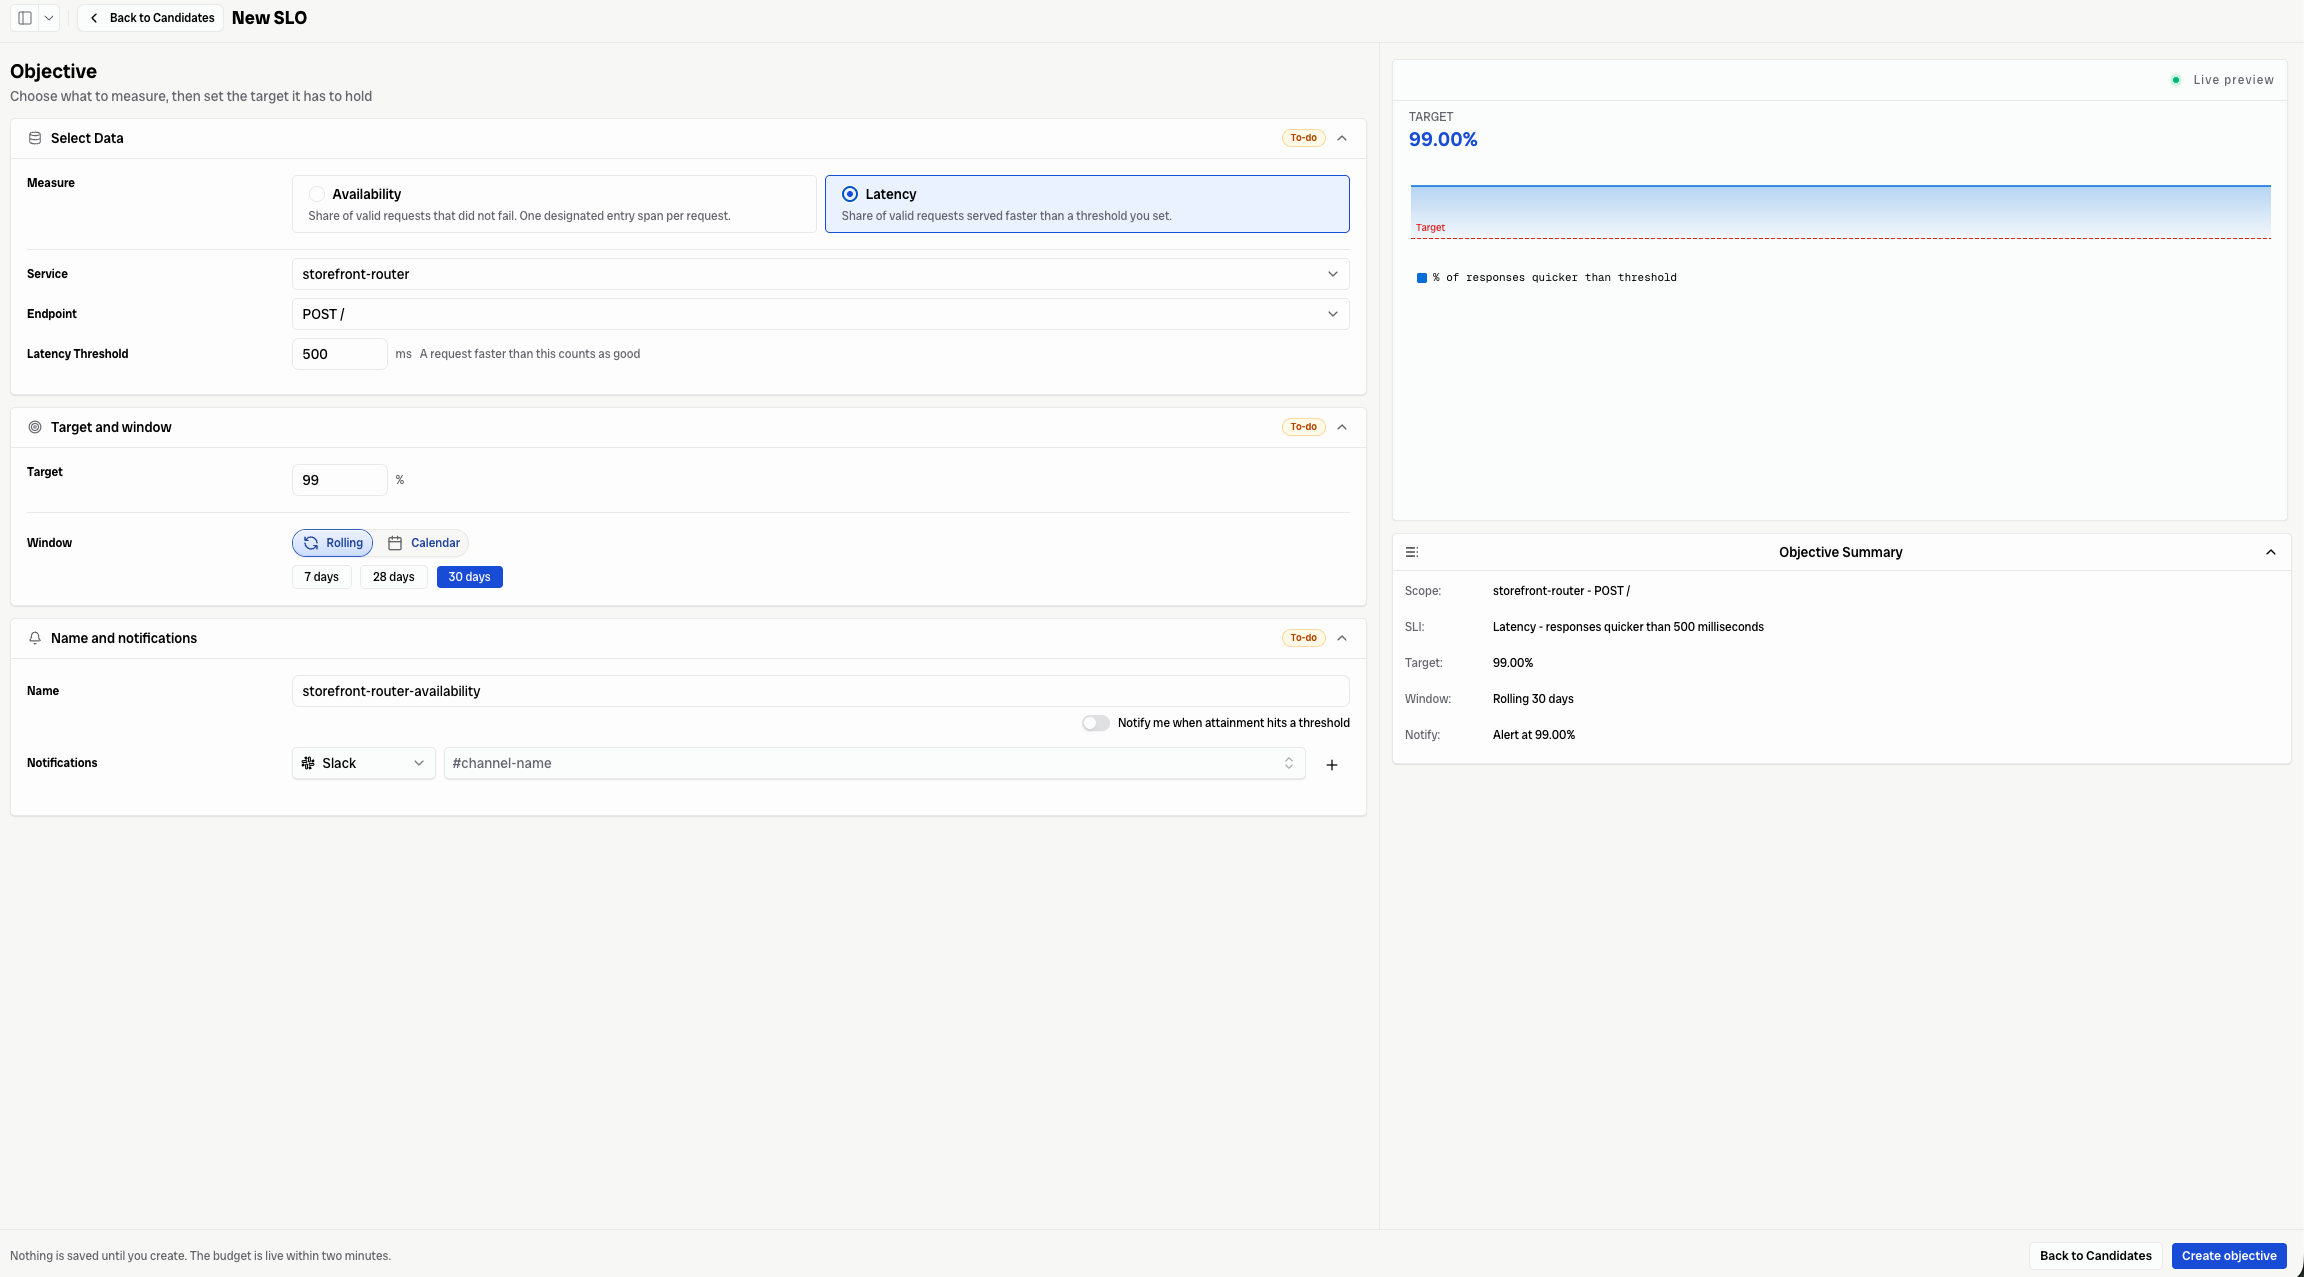Screen dimensions: 2304x1277
Task: Click the blue legend swatch for responses
Action: 1422,278
